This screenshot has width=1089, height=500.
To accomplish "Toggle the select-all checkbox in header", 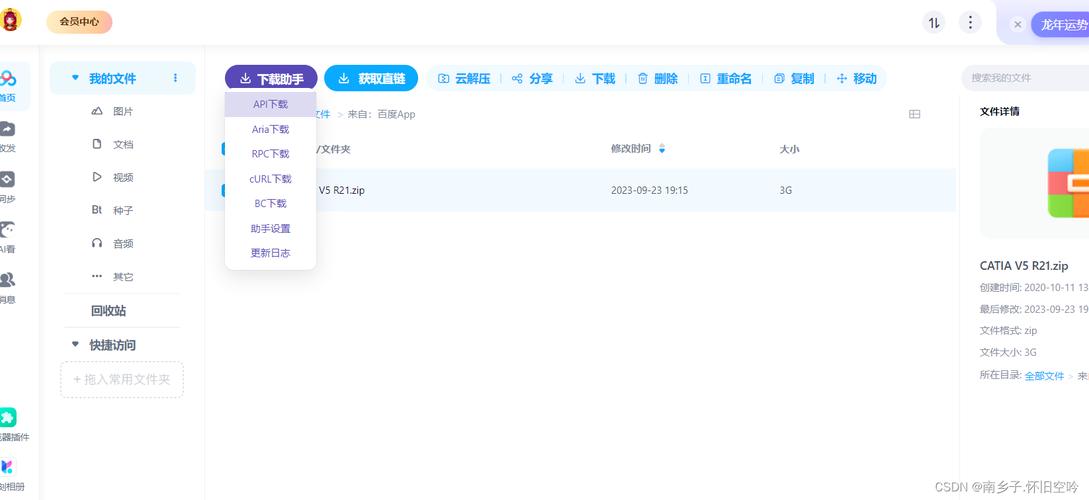I will [224, 149].
